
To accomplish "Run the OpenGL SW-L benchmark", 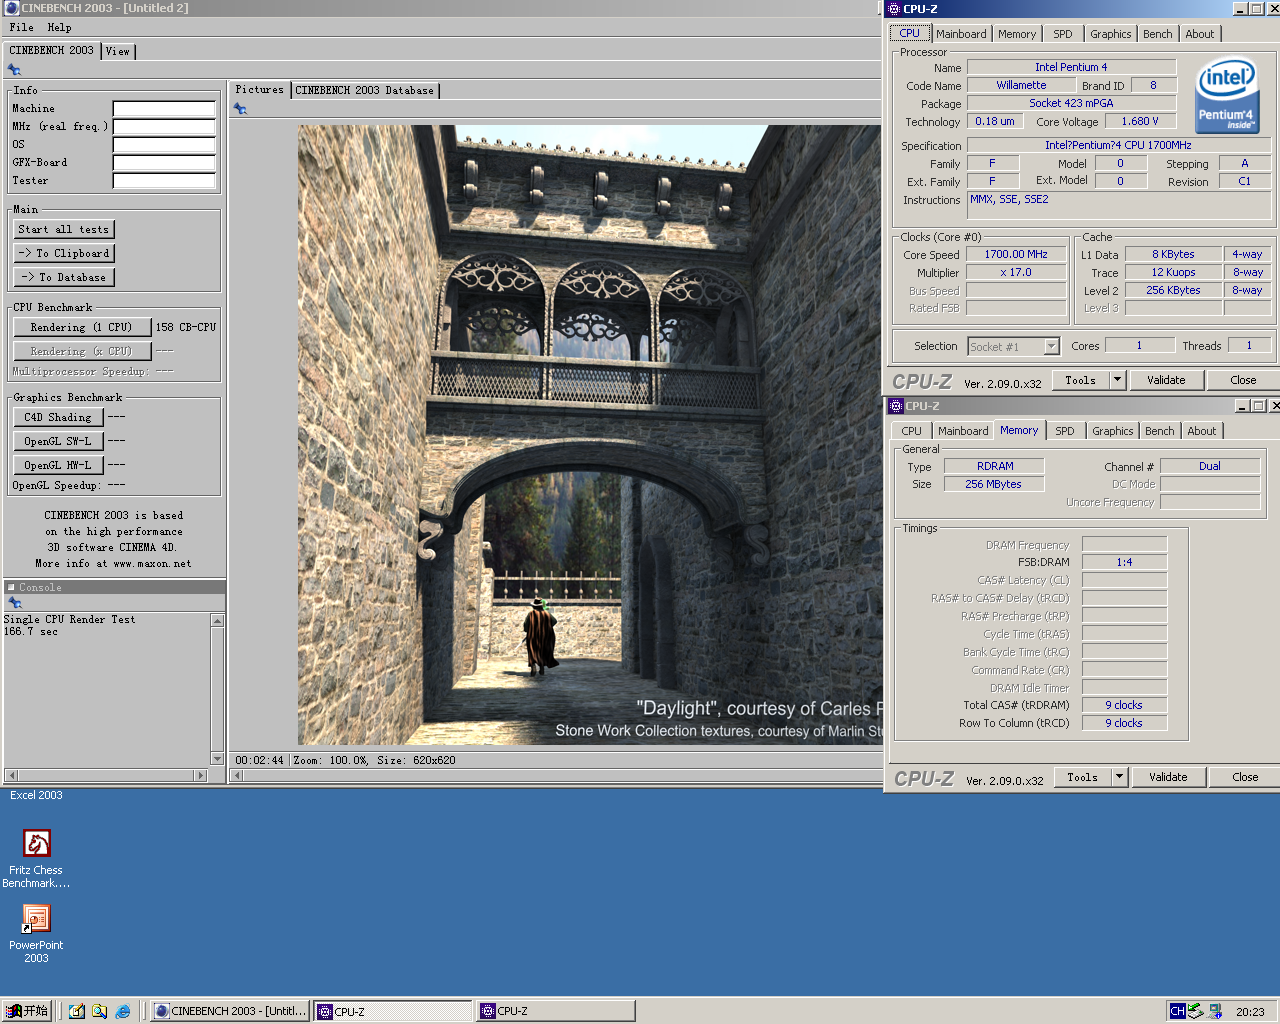I will click(58, 441).
